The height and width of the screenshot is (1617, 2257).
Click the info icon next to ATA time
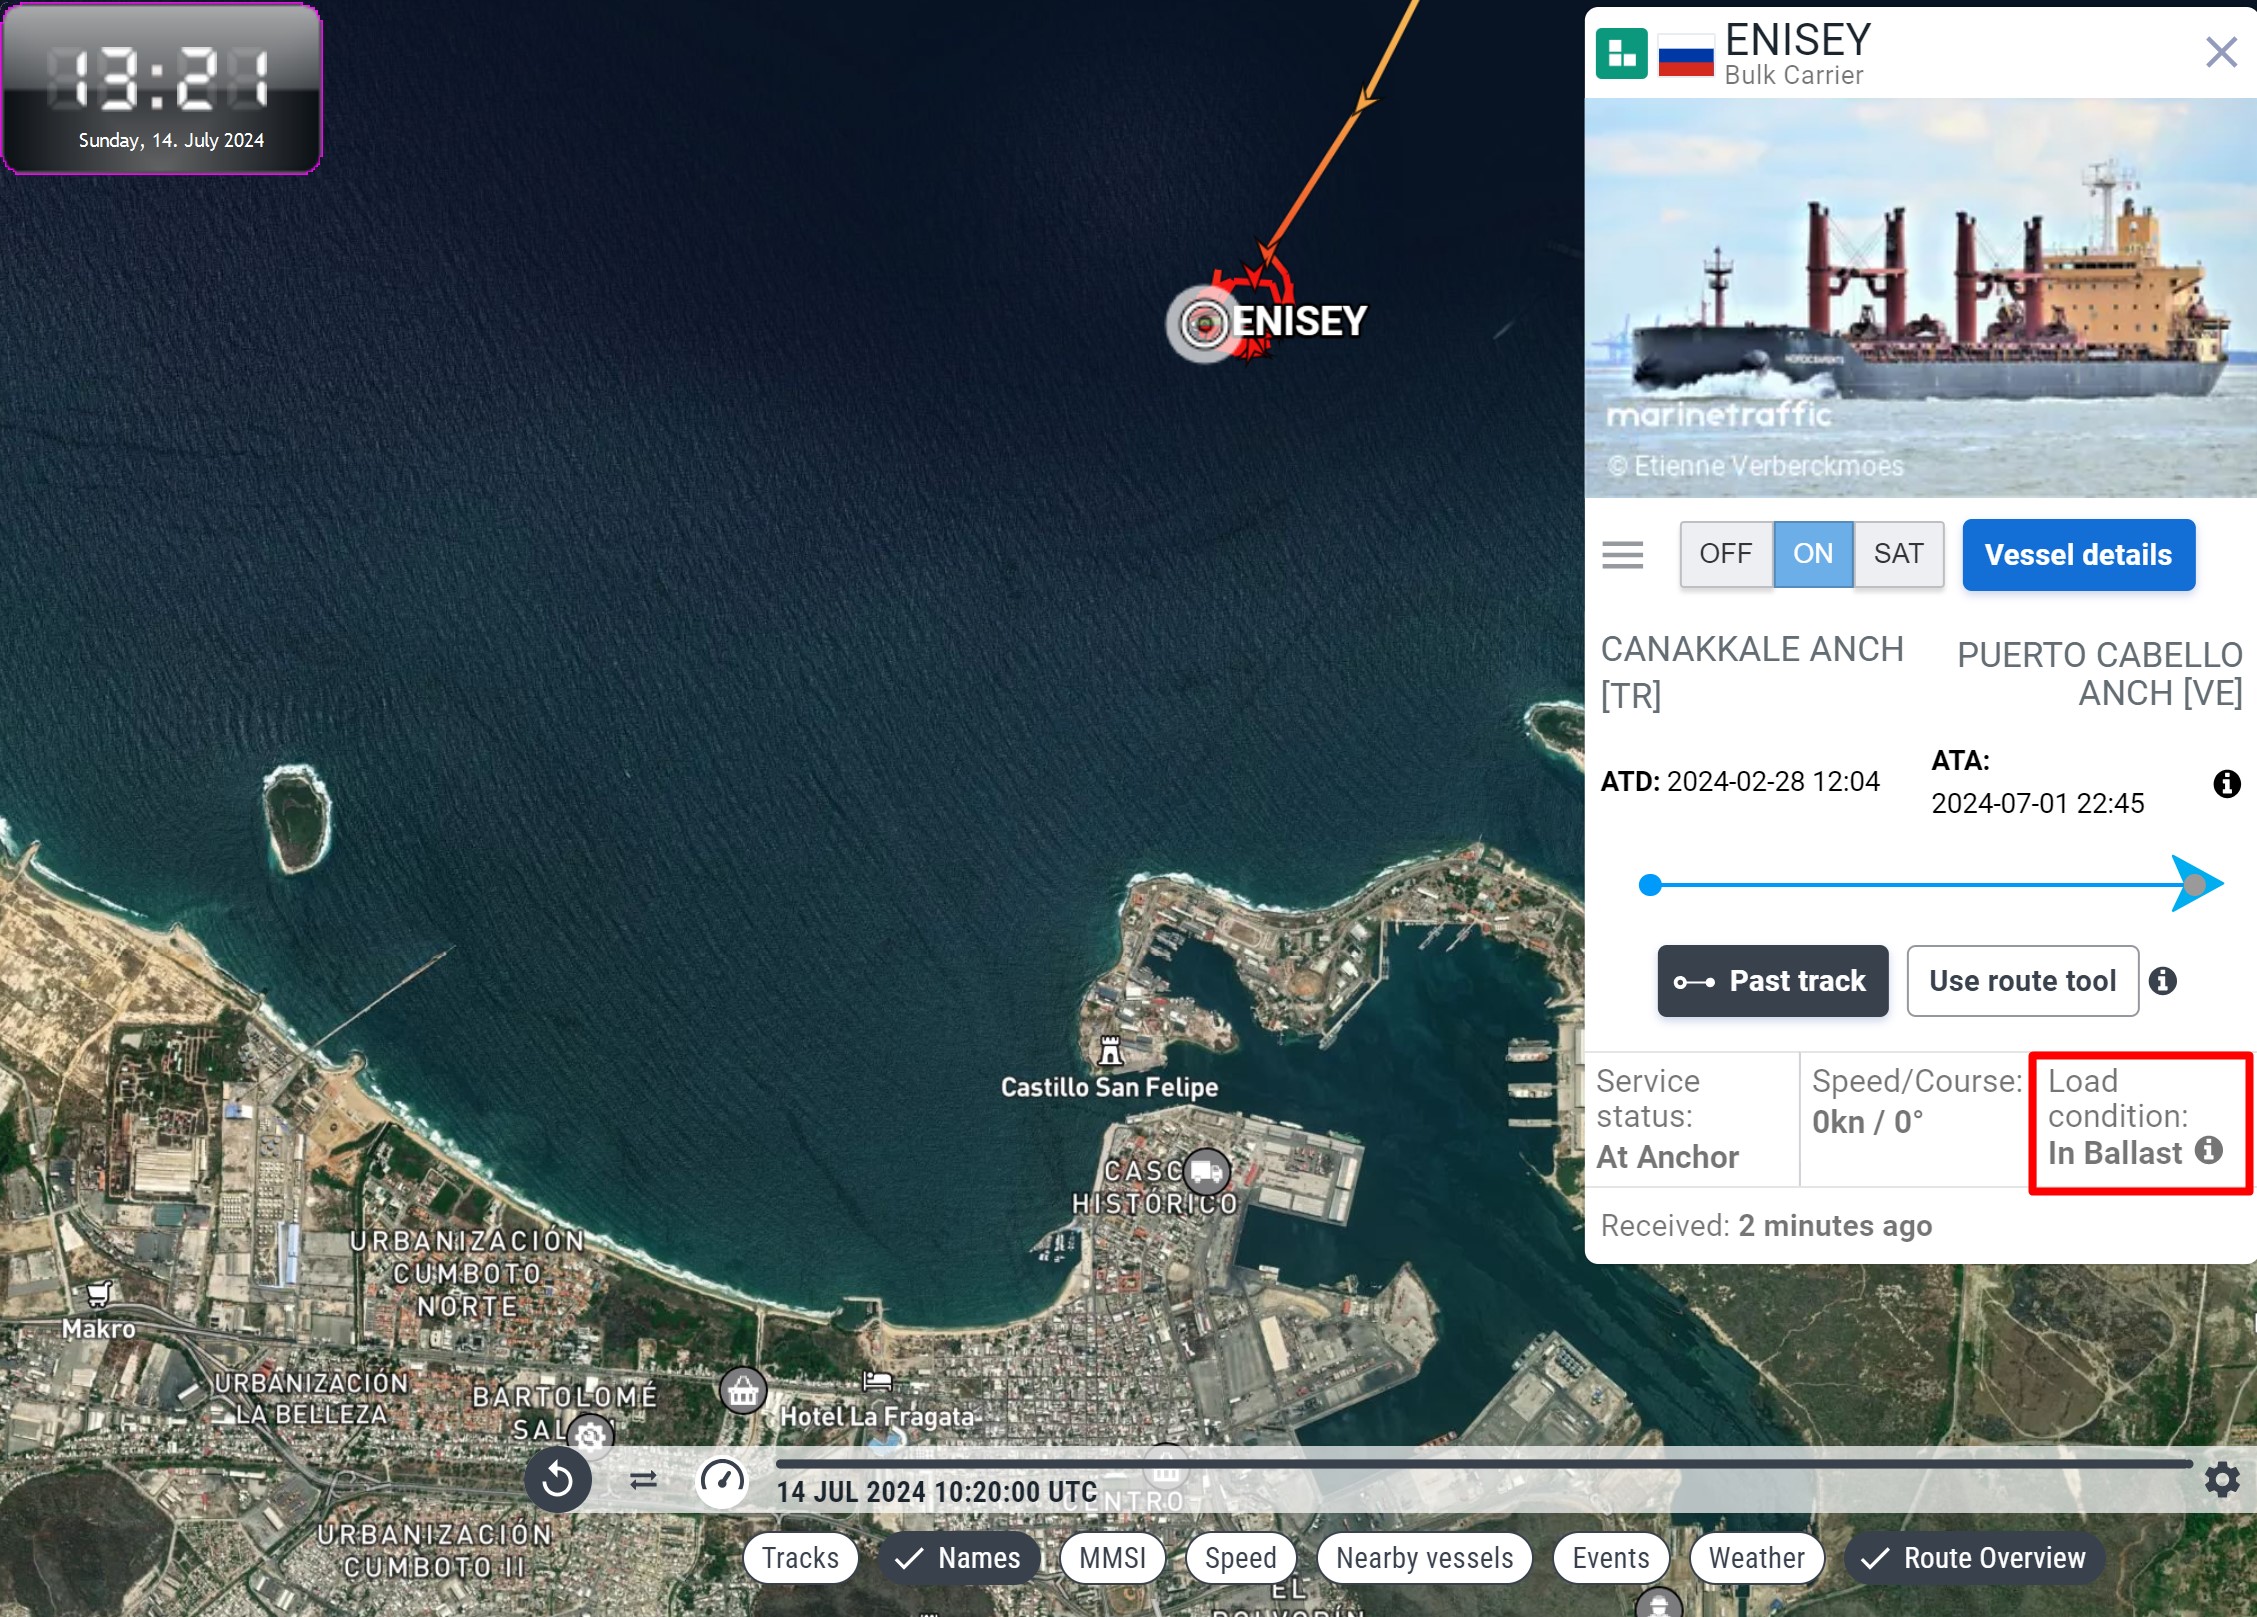pos(2227,783)
